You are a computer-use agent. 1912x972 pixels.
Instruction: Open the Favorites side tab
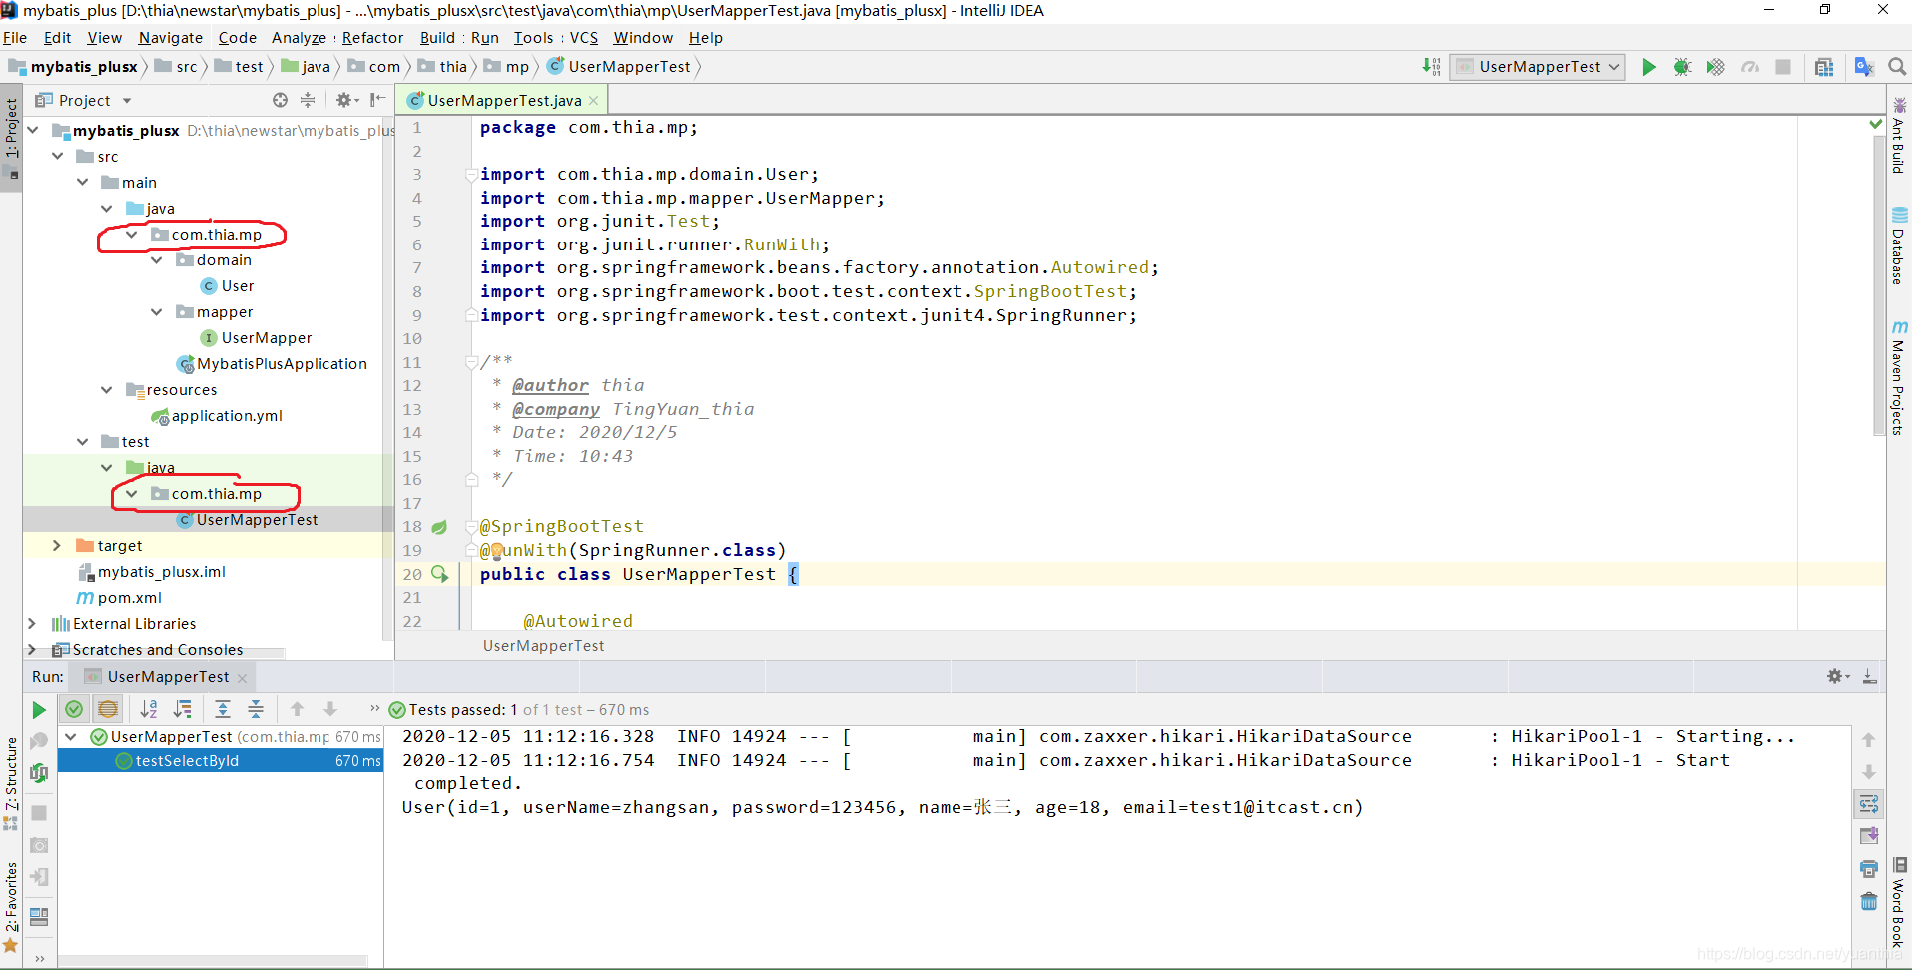[11, 908]
